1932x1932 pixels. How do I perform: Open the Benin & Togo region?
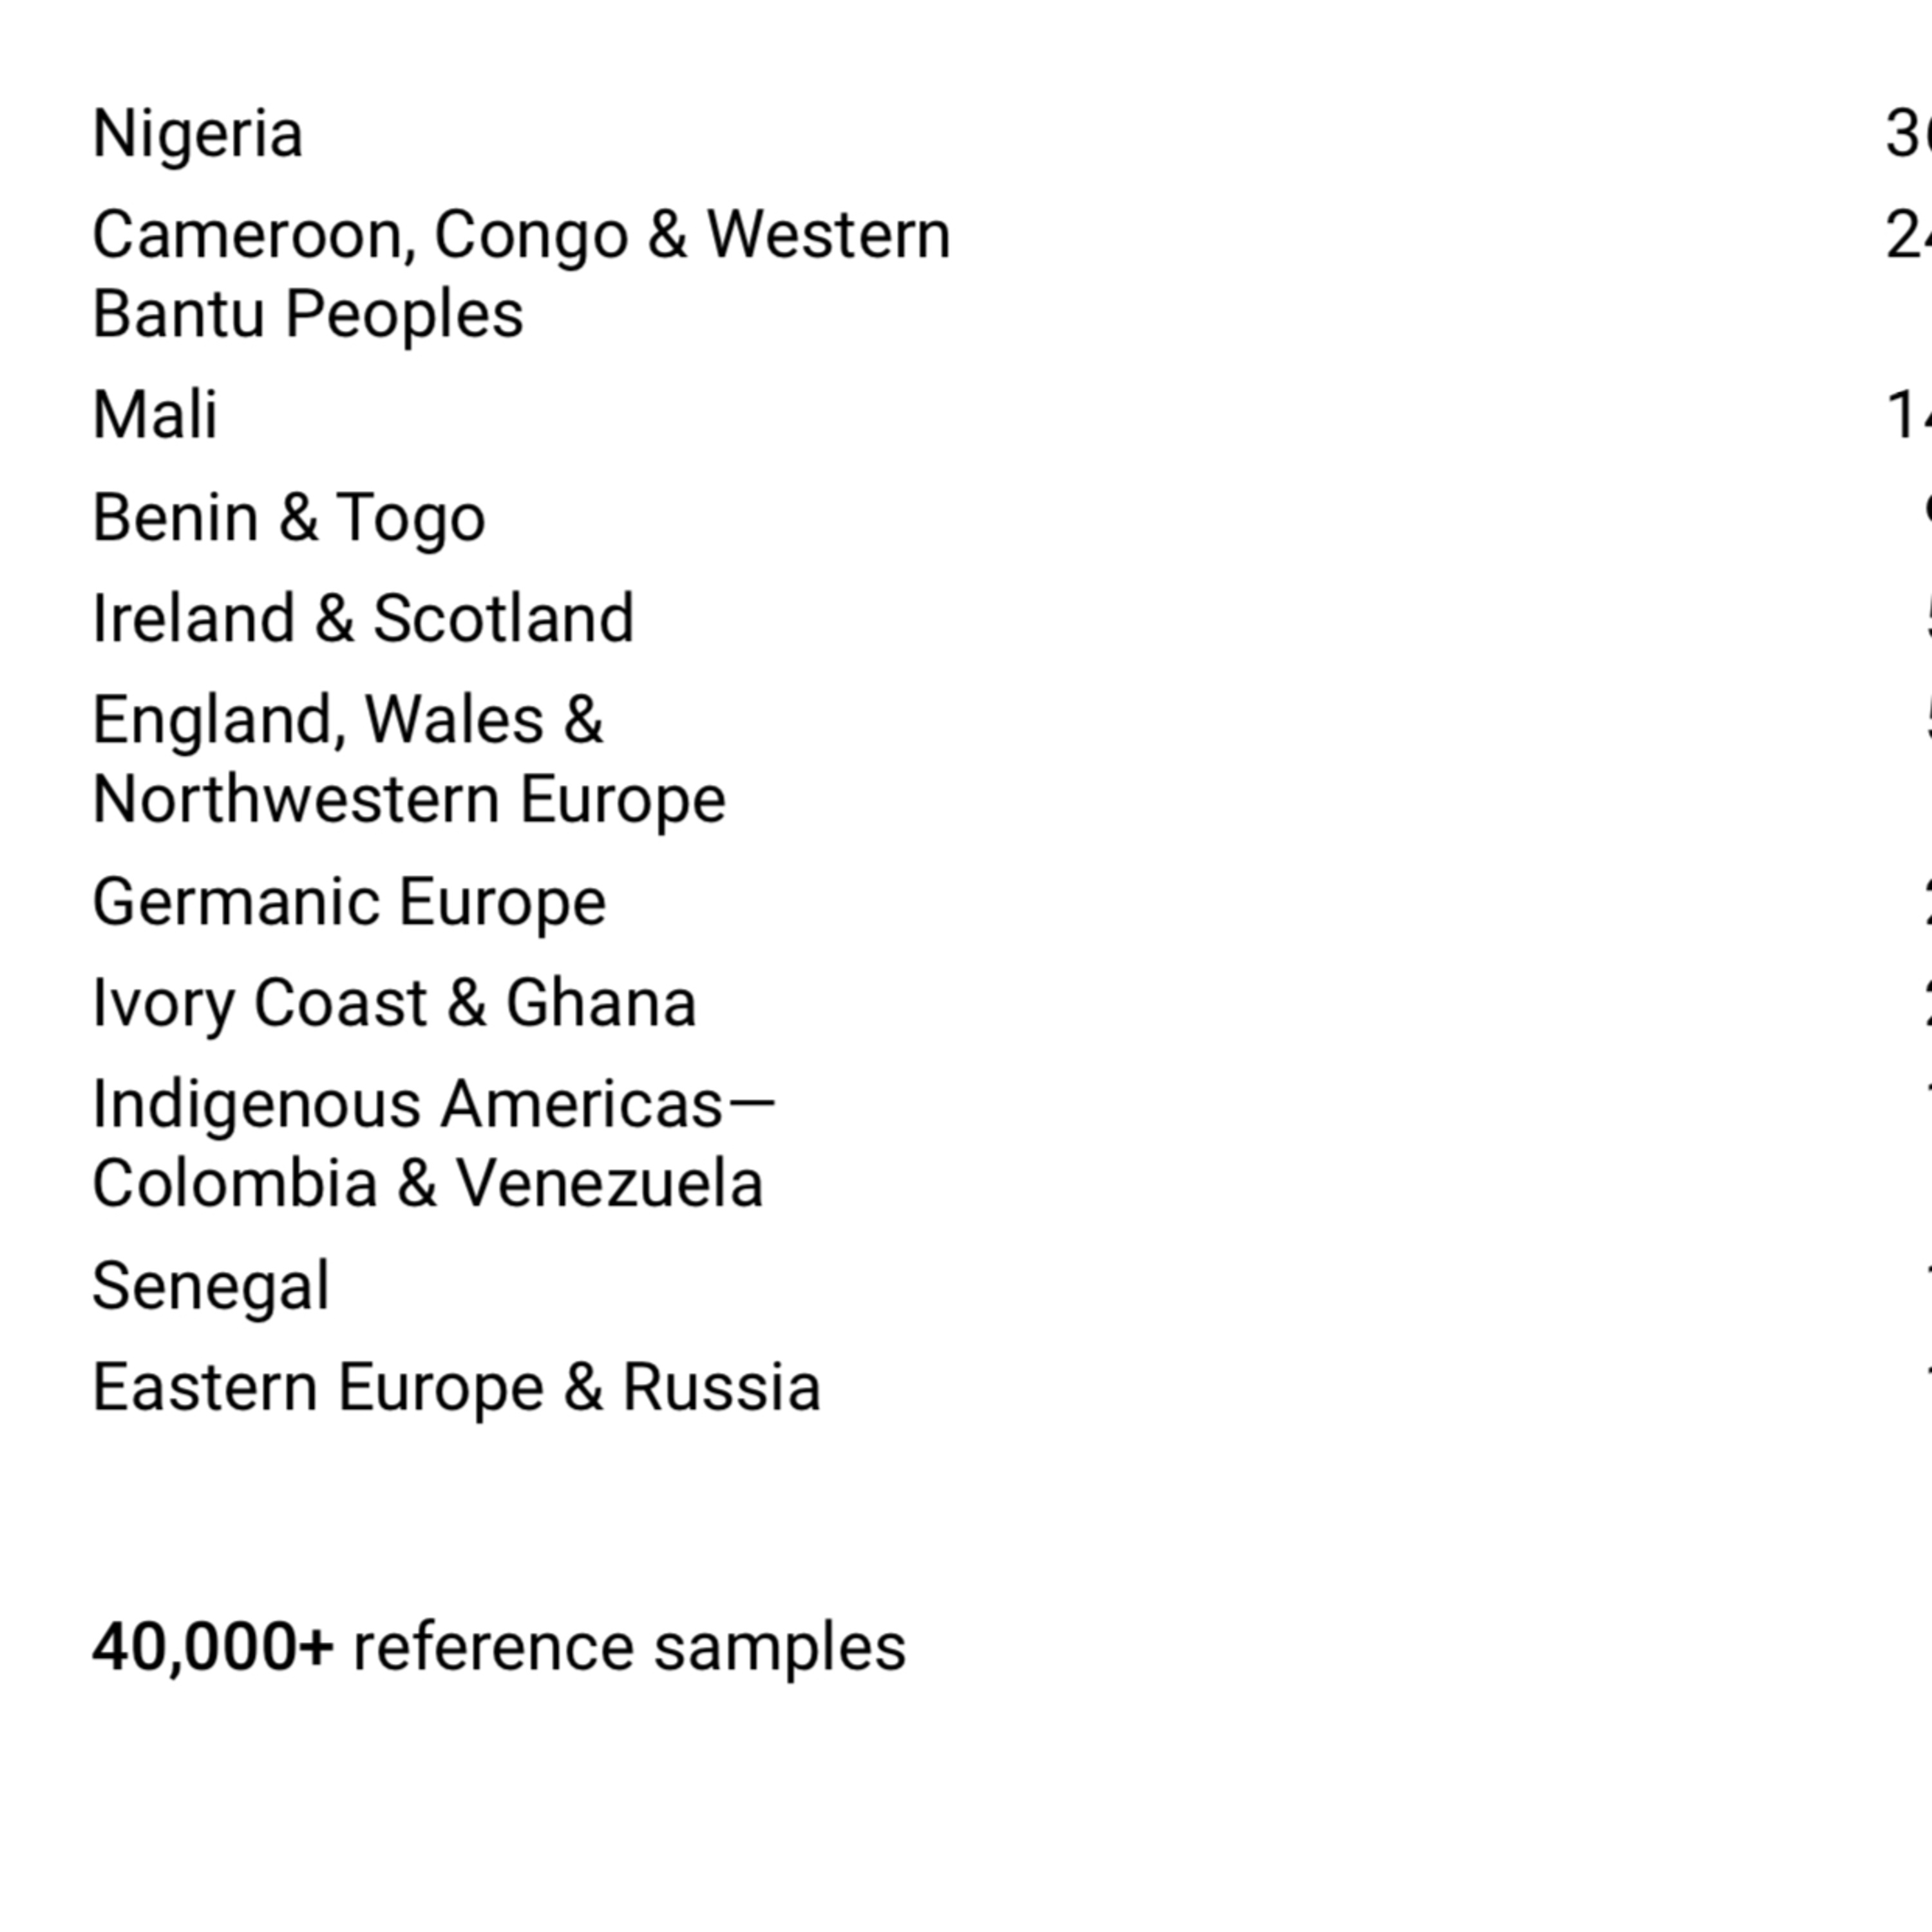289,518
